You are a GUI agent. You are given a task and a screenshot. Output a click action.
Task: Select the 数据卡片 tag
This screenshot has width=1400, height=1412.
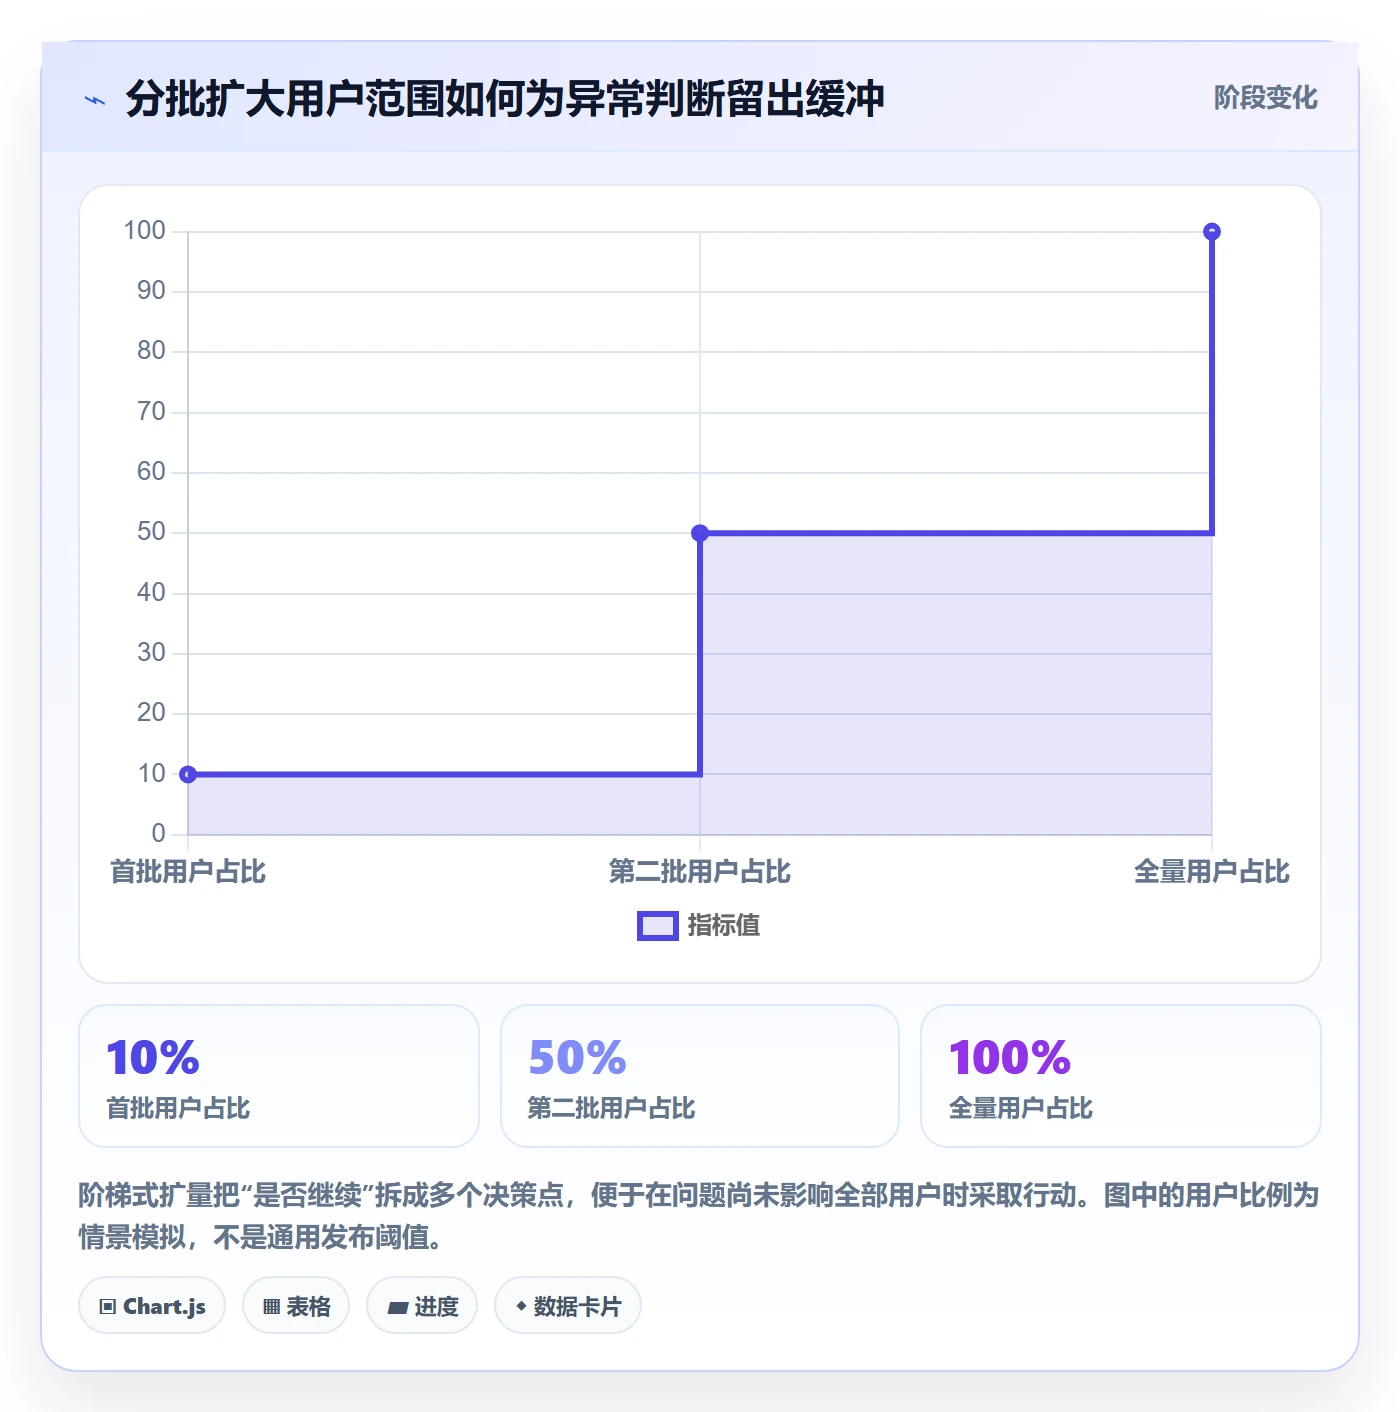pyautogui.click(x=568, y=1306)
